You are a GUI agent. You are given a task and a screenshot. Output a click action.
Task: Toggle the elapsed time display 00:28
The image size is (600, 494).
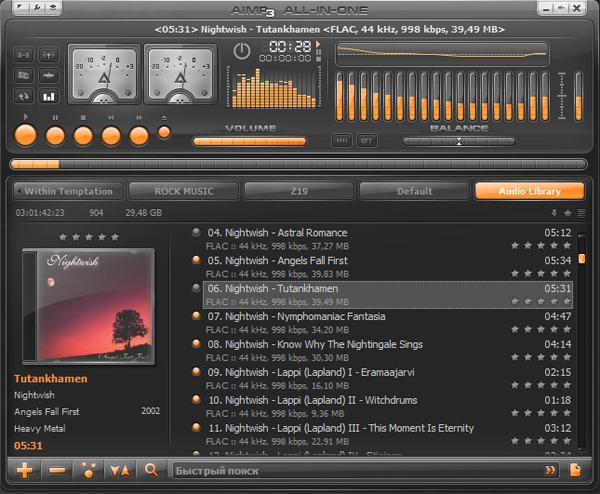point(290,47)
